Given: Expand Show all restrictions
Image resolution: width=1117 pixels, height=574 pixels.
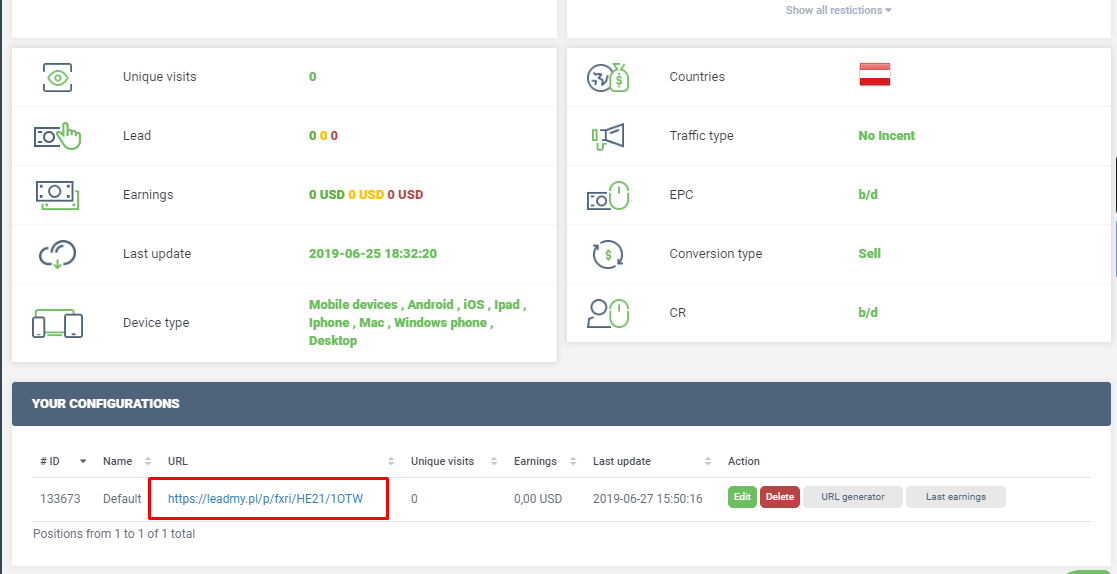Looking at the screenshot, I should pos(838,10).
